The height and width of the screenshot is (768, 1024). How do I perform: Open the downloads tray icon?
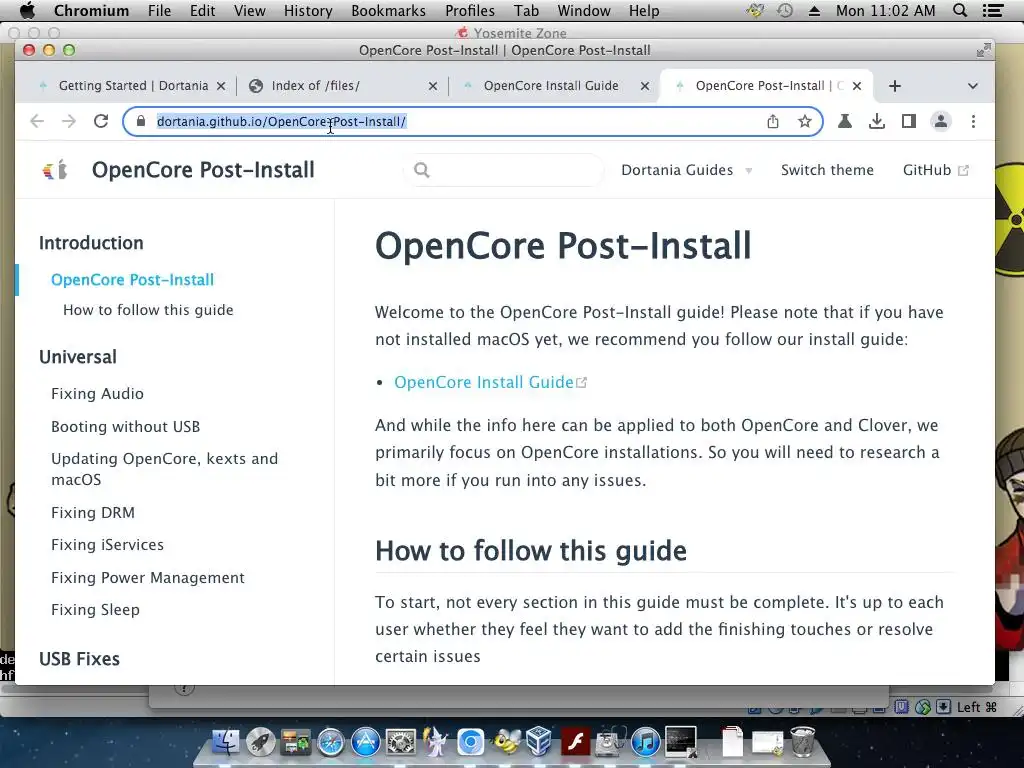876,121
